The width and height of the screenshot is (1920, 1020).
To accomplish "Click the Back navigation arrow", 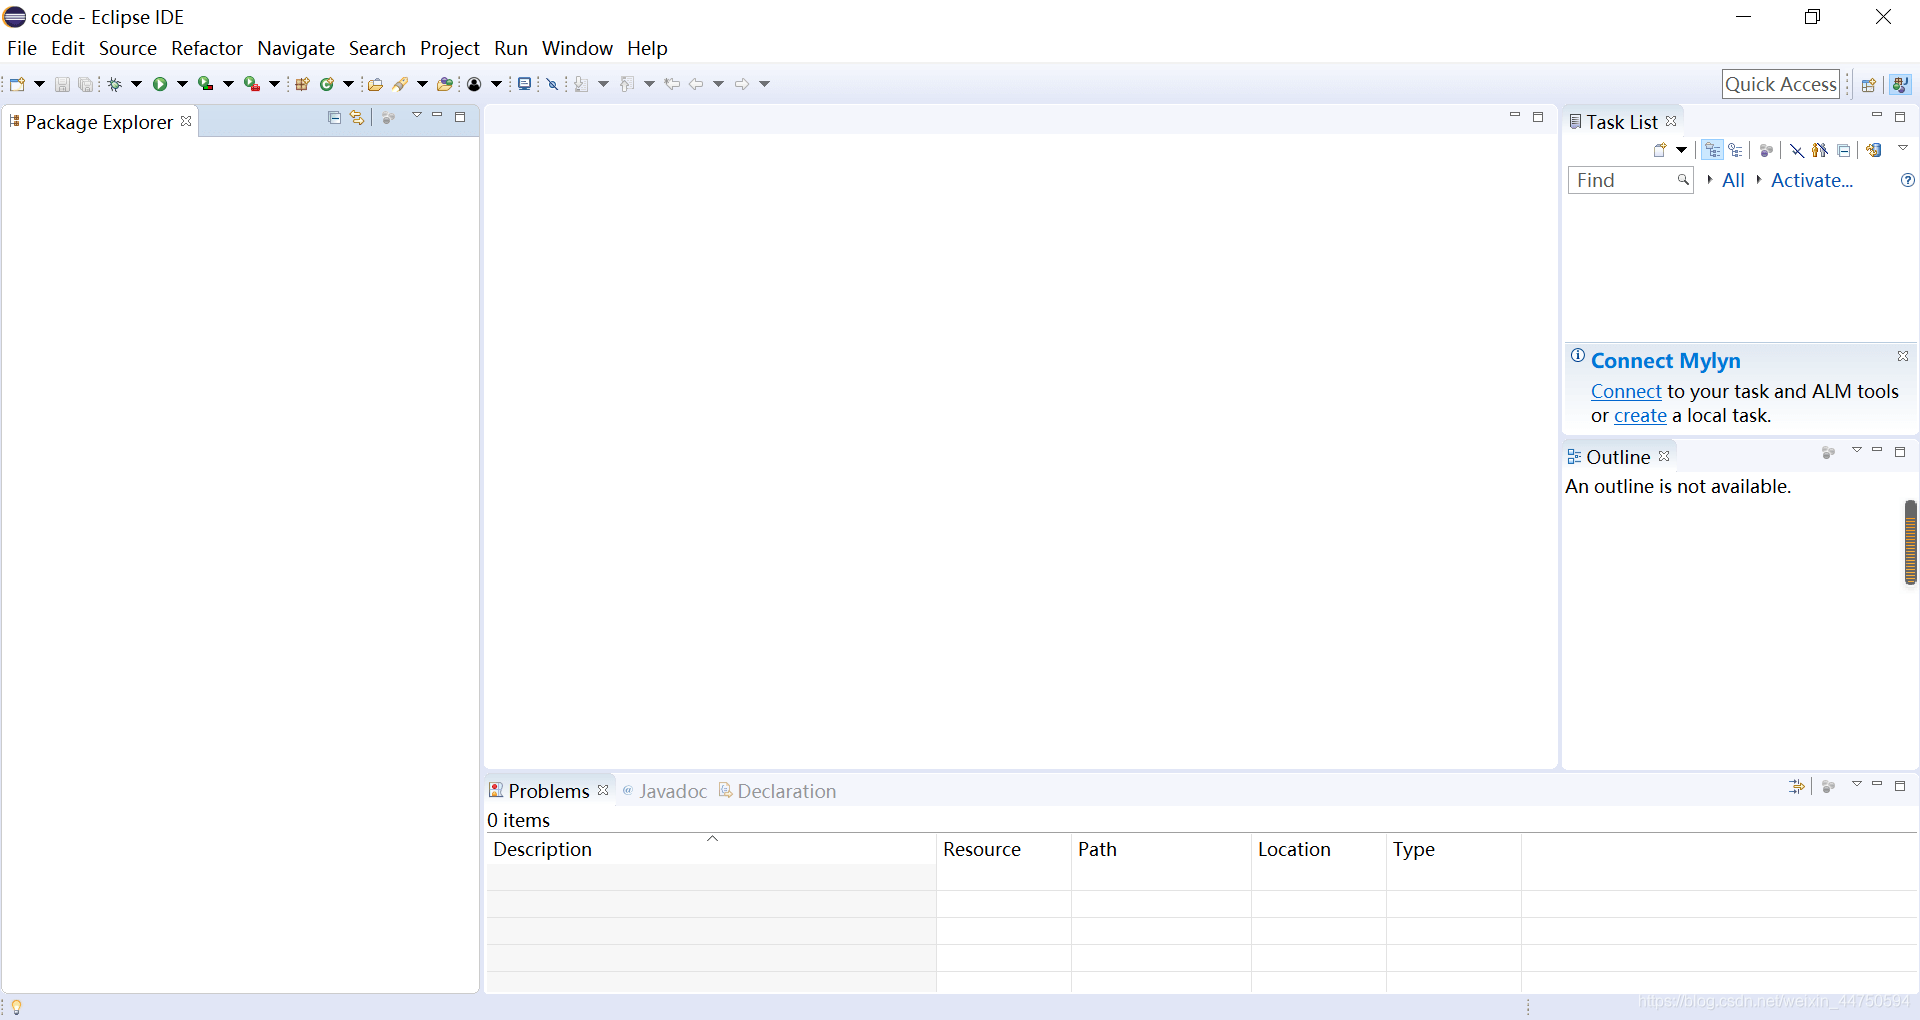I will click(697, 84).
